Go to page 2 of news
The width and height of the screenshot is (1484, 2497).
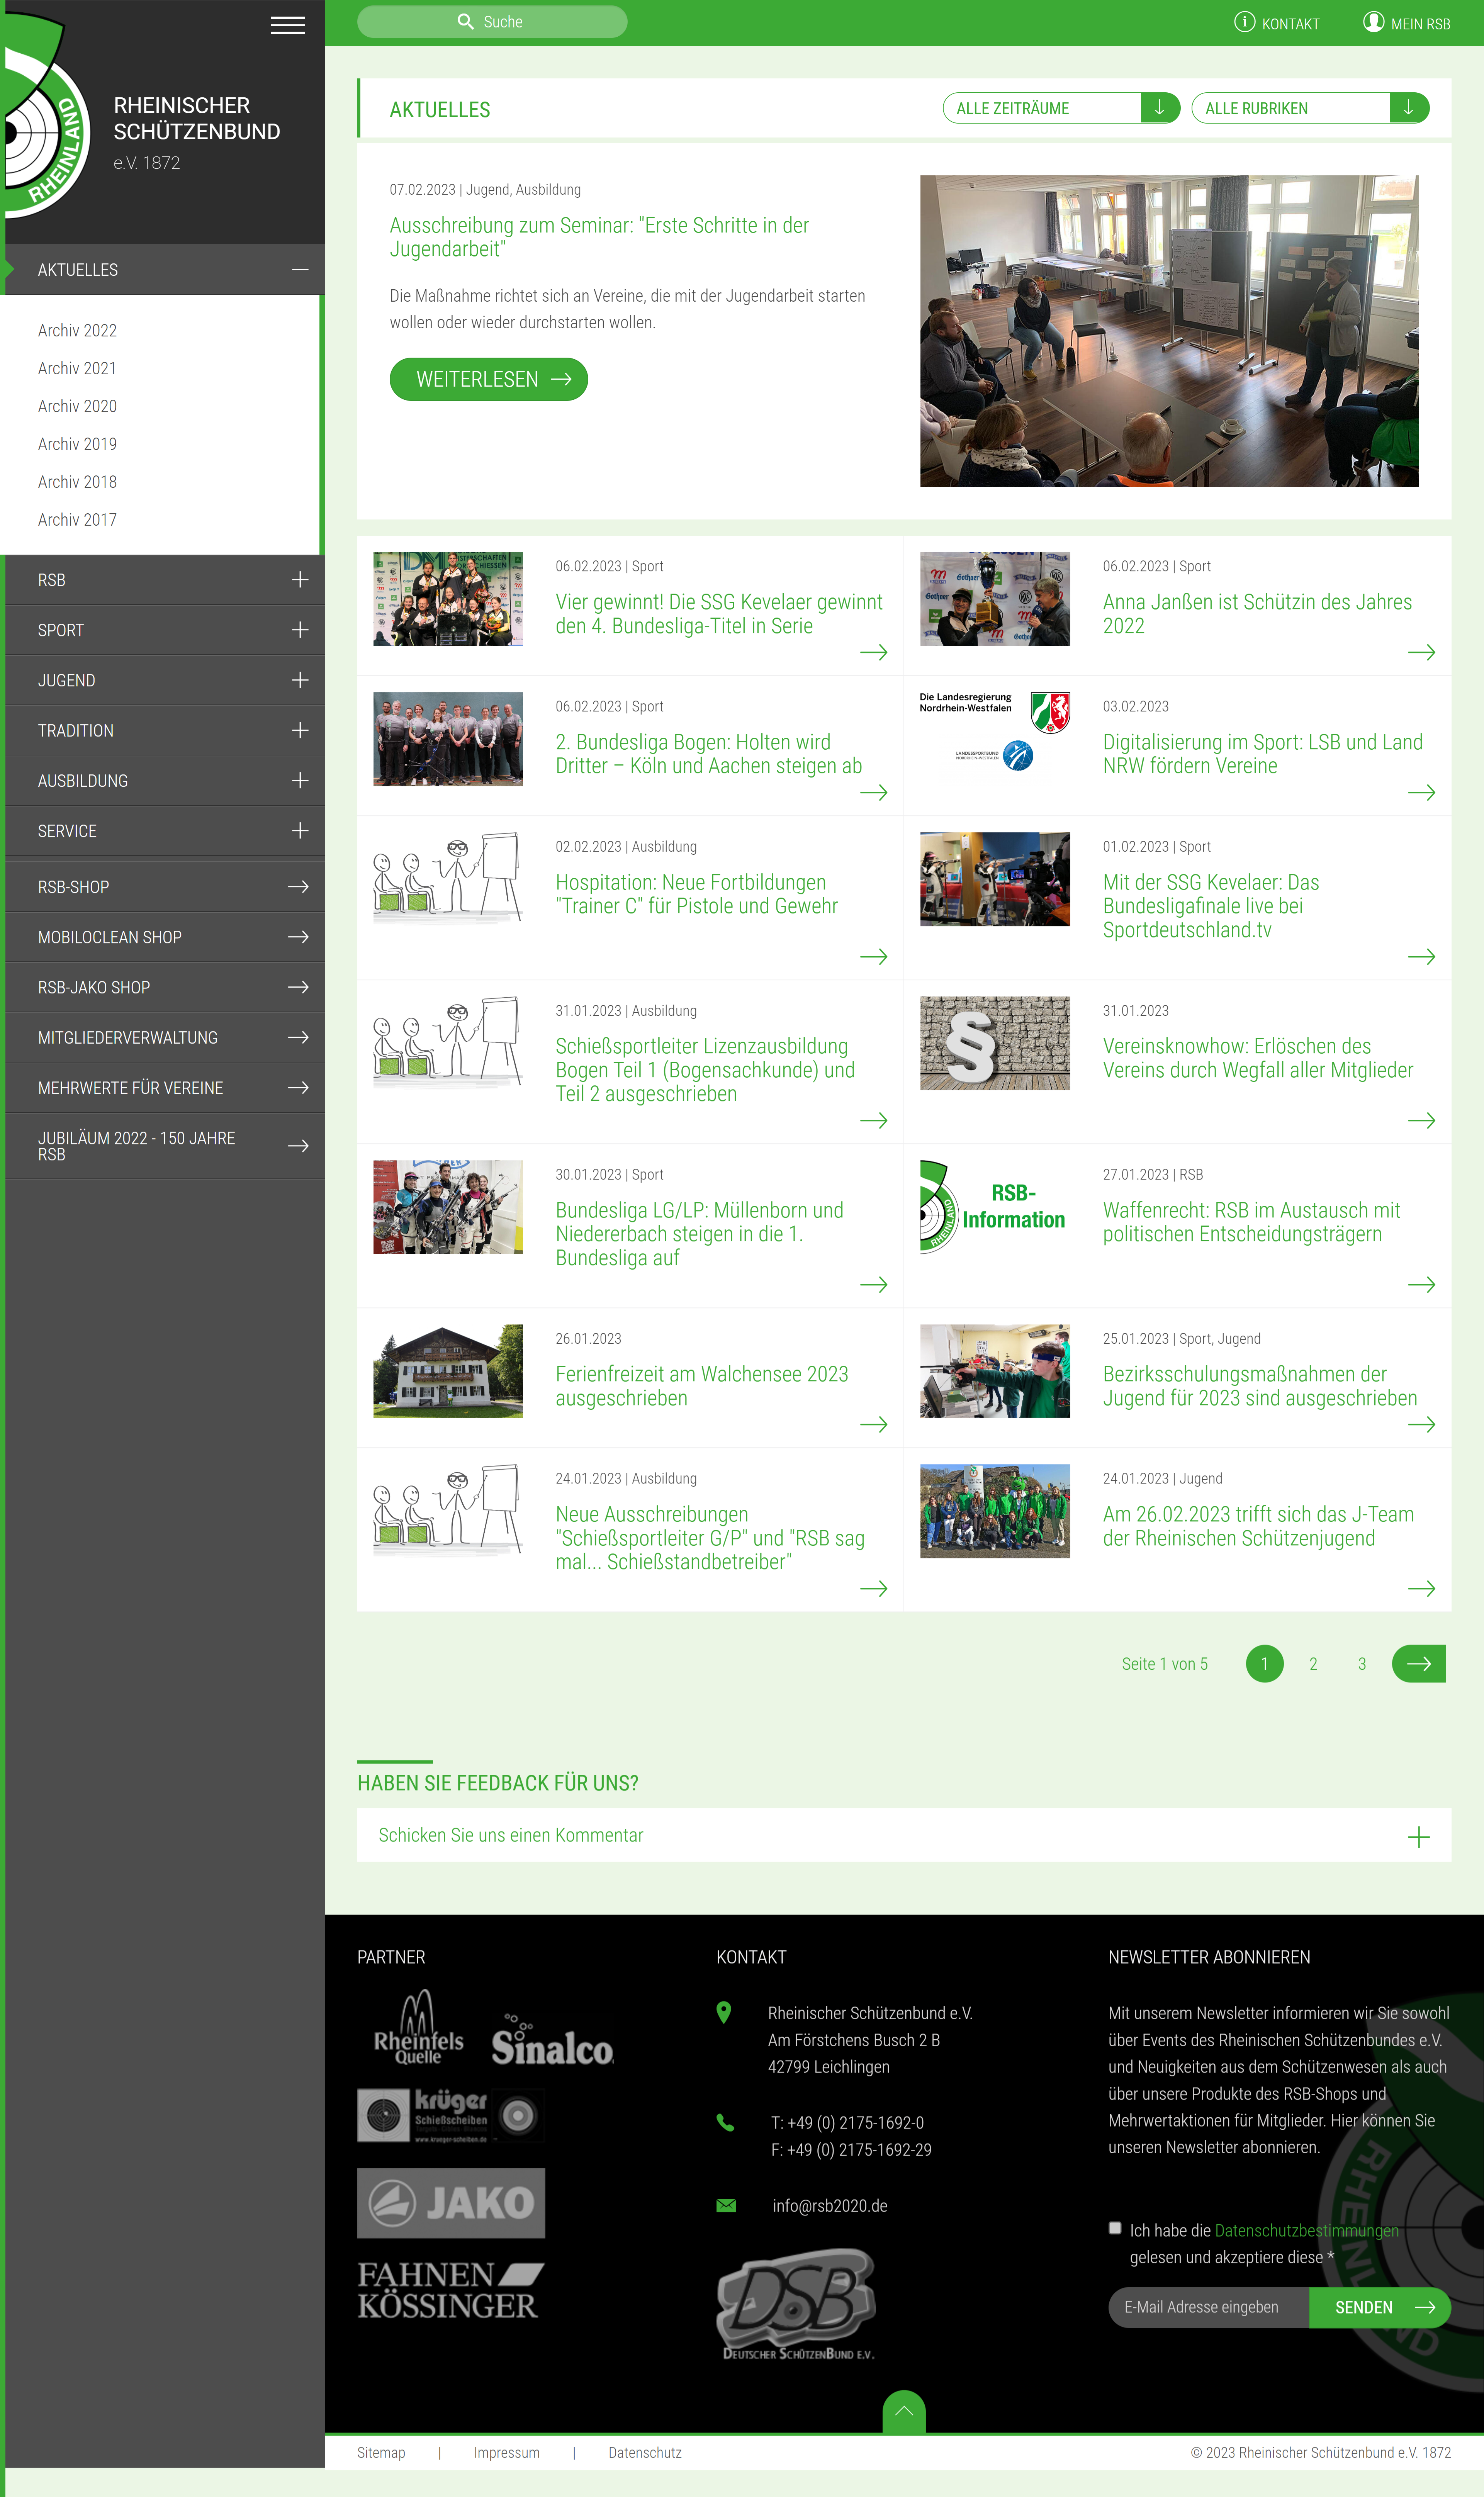point(1313,1664)
